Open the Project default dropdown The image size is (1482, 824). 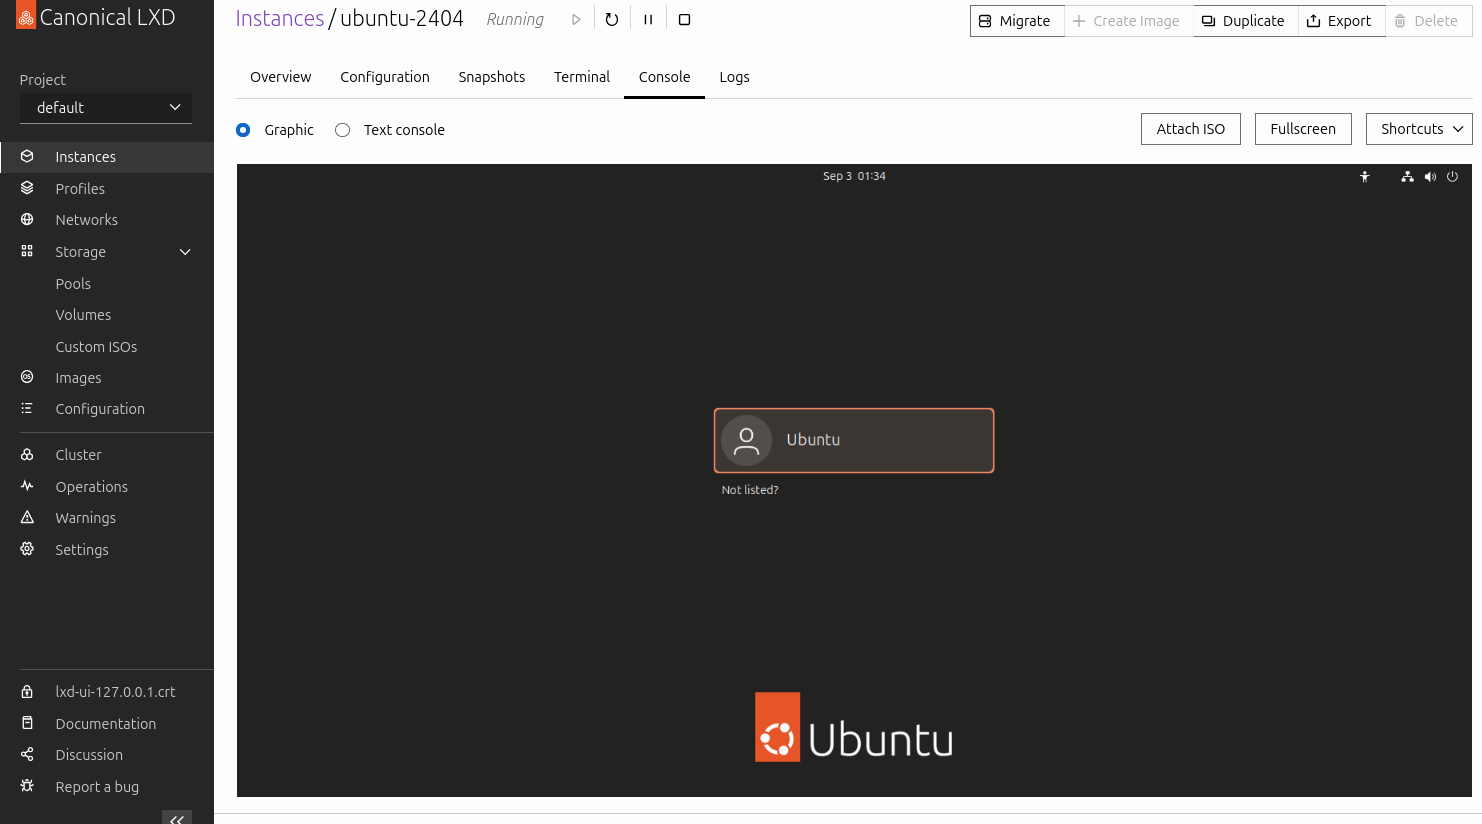(106, 107)
